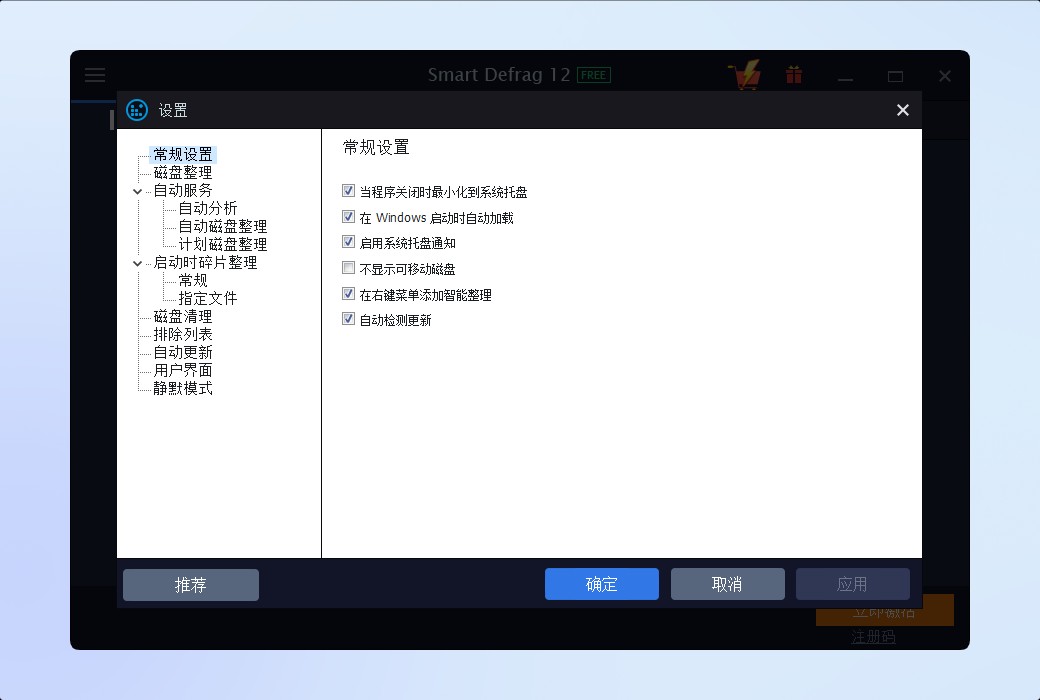The image size is (1040, 700).
Task: Click the shopping cart upgrade icon
Action: coord(744,74)
